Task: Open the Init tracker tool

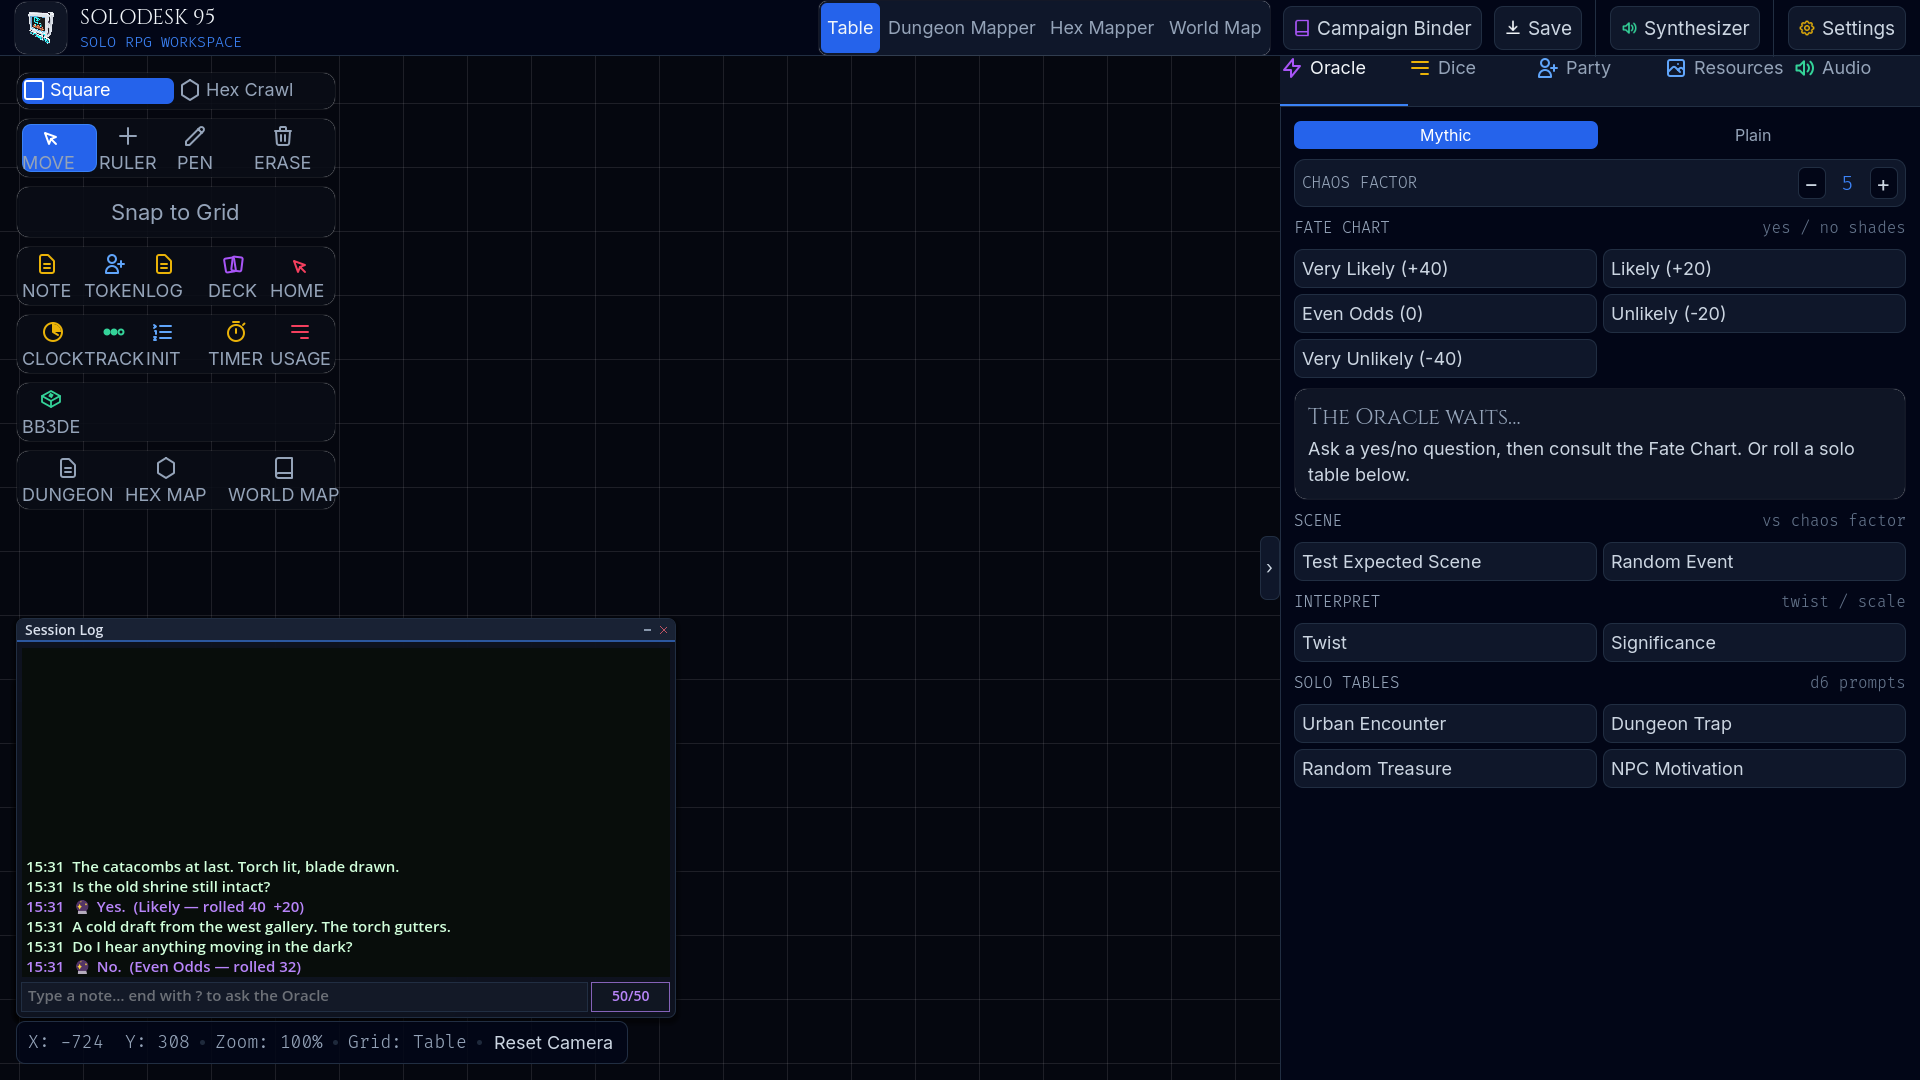Action: pyautogui.click(x=163, y=344)
